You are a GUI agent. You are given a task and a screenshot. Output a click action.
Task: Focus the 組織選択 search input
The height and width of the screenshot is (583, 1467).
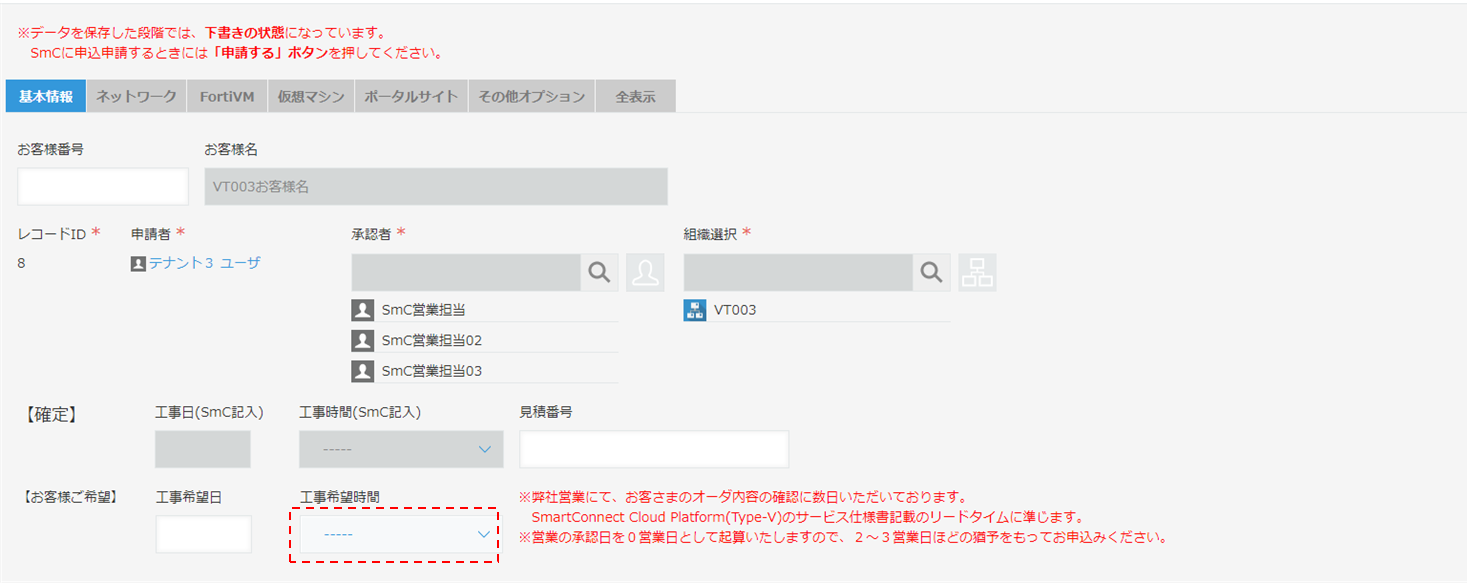click(x=798, y=272)
